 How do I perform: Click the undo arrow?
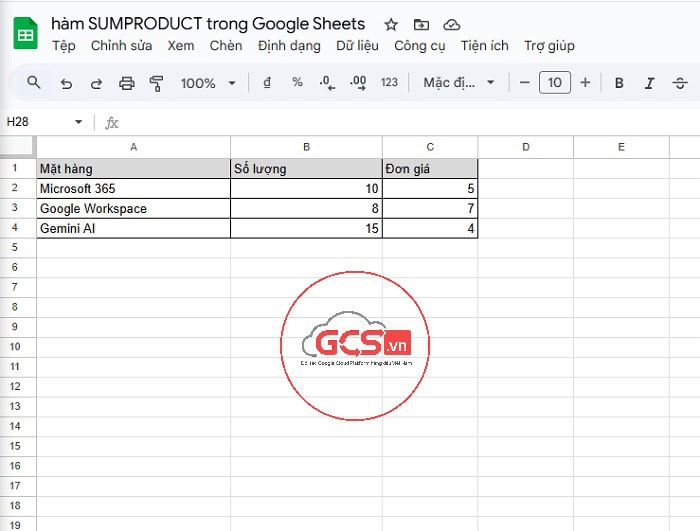tap(66, 83)
